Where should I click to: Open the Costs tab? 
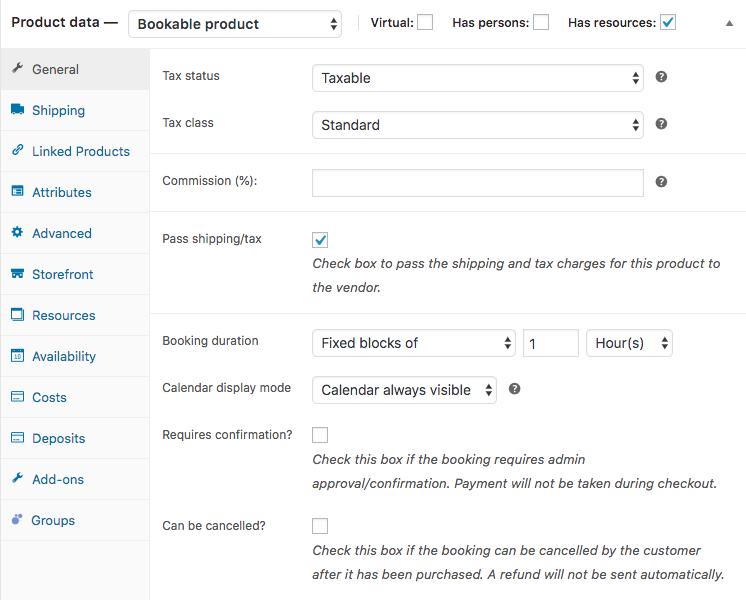tap(49, 397)
